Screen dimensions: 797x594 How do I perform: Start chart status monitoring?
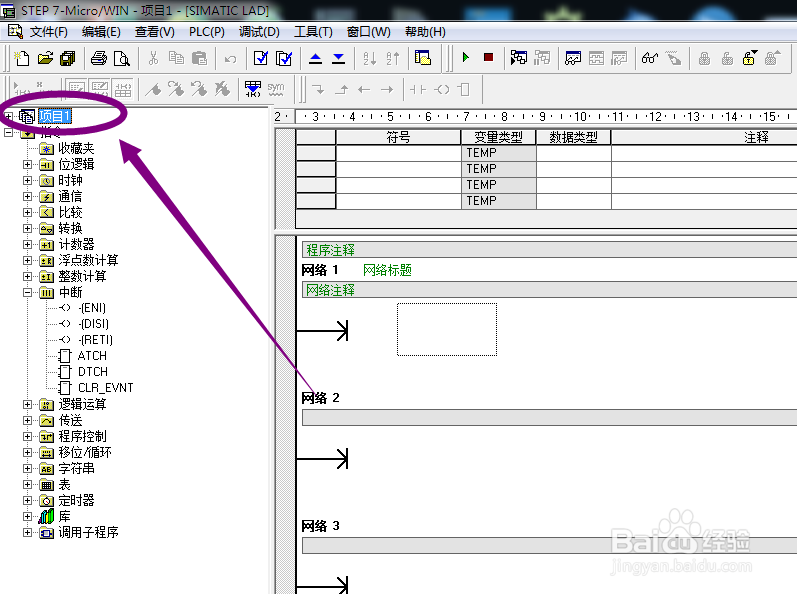pyautogui.click(x=573, y=58)
